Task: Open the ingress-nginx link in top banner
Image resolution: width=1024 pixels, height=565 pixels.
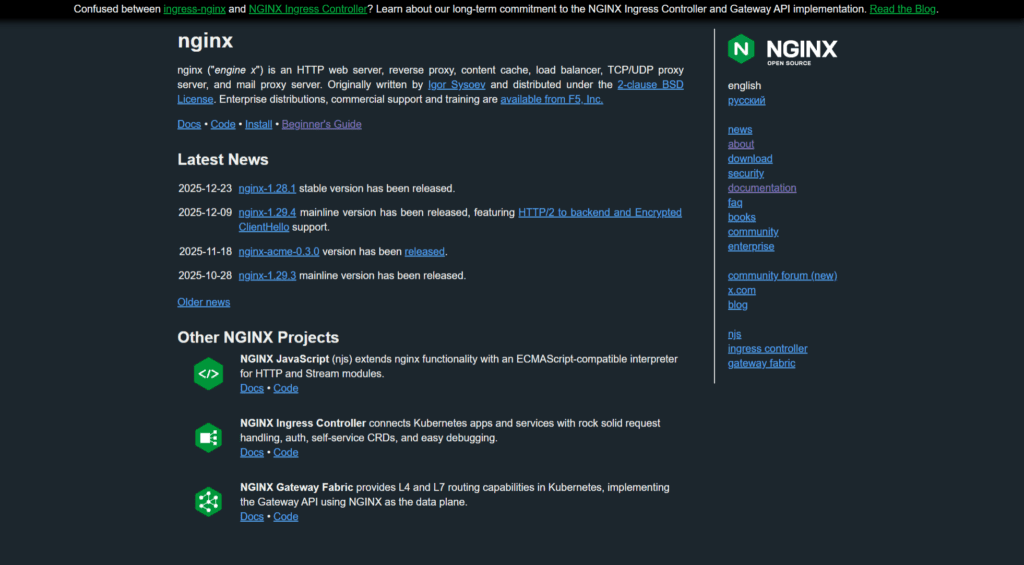Action: (x=195, y=9)
